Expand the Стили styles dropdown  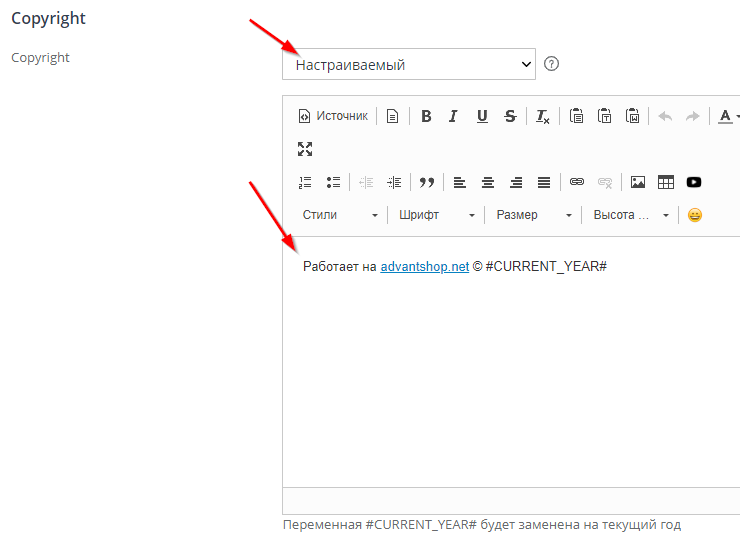point(340,215)
